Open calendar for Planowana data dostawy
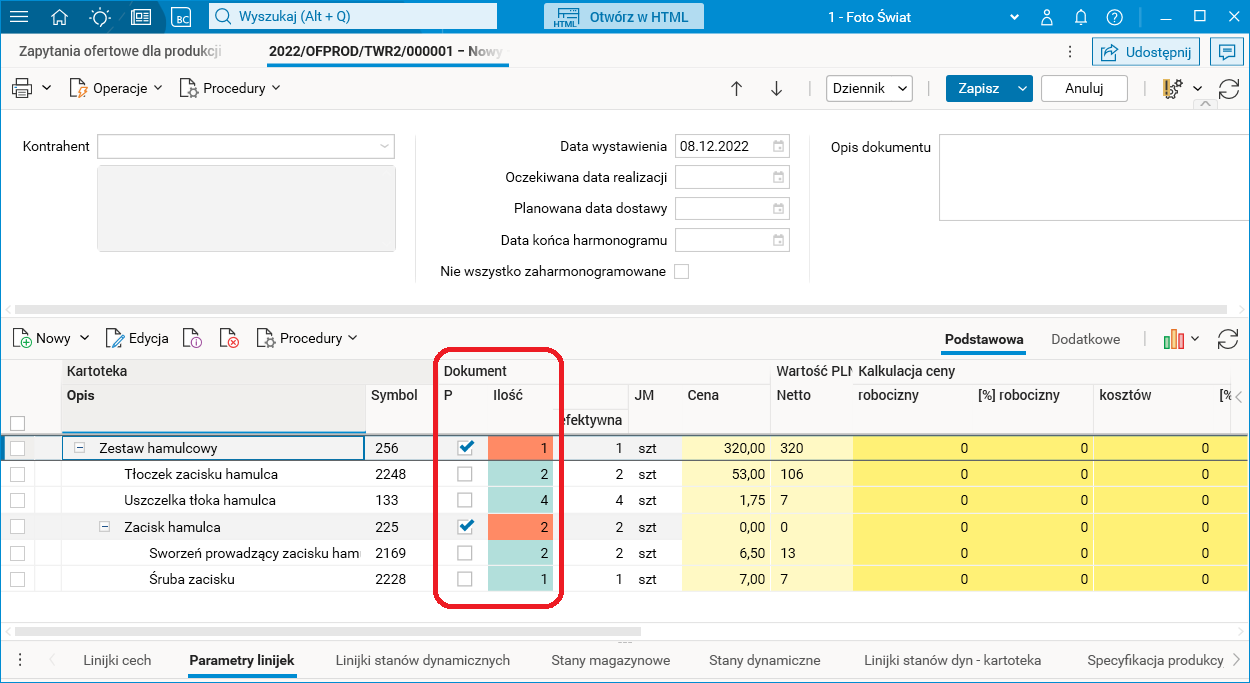1250x683 pixels. 778,209
